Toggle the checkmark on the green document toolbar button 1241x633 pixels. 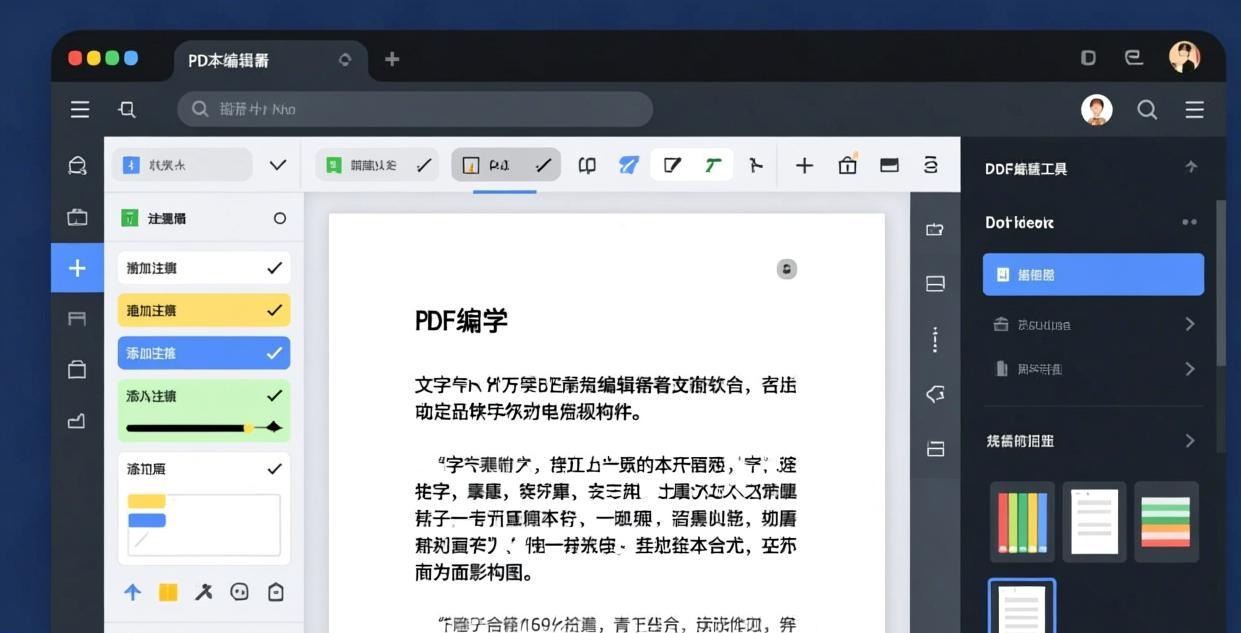pyautogui.click(x=424, y=166)
